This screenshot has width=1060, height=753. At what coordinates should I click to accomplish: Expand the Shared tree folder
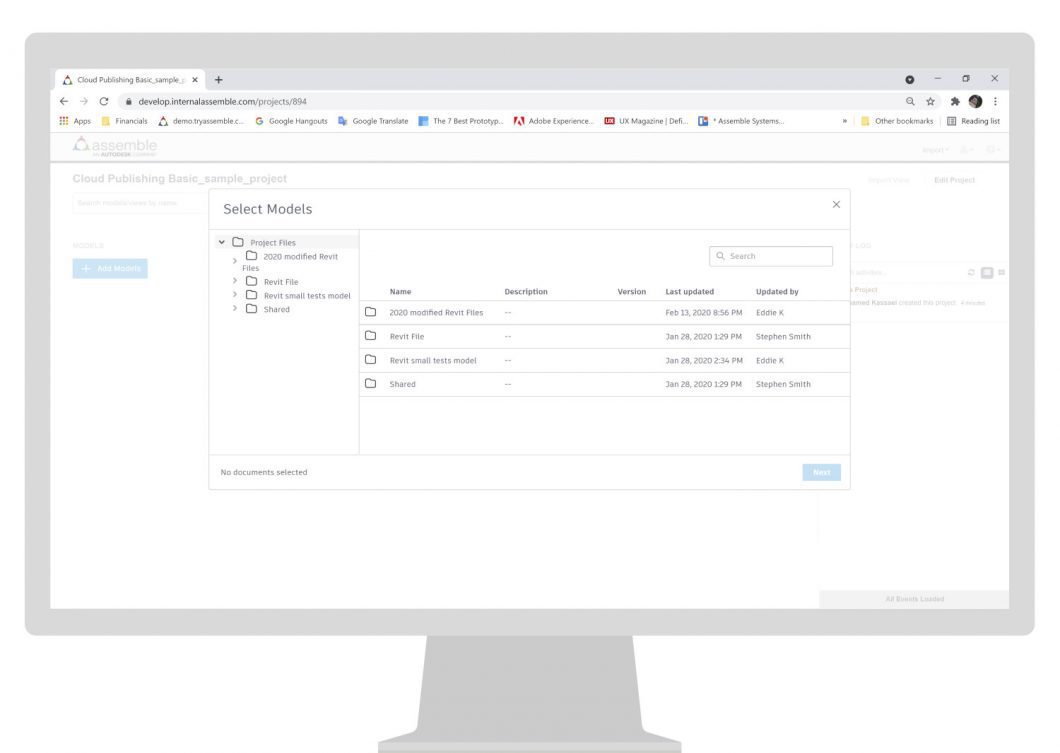[235, 308]
